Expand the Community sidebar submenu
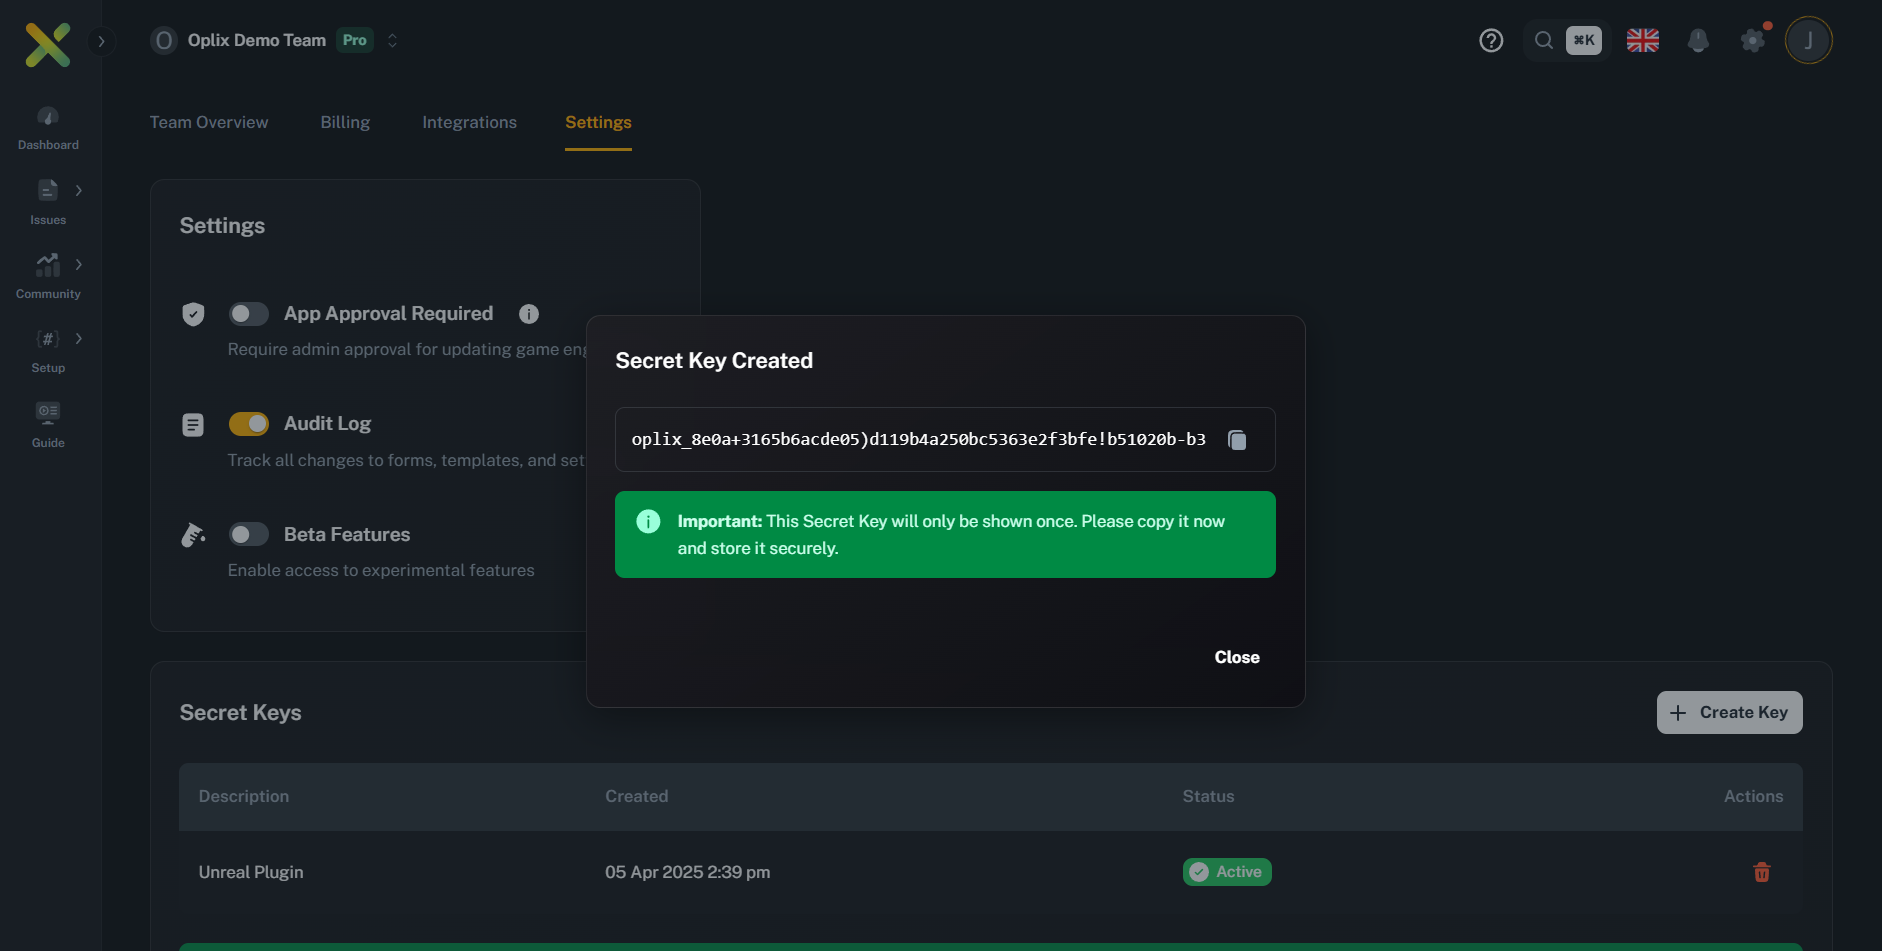This screenshot has width=1882, height=951. 78,264
